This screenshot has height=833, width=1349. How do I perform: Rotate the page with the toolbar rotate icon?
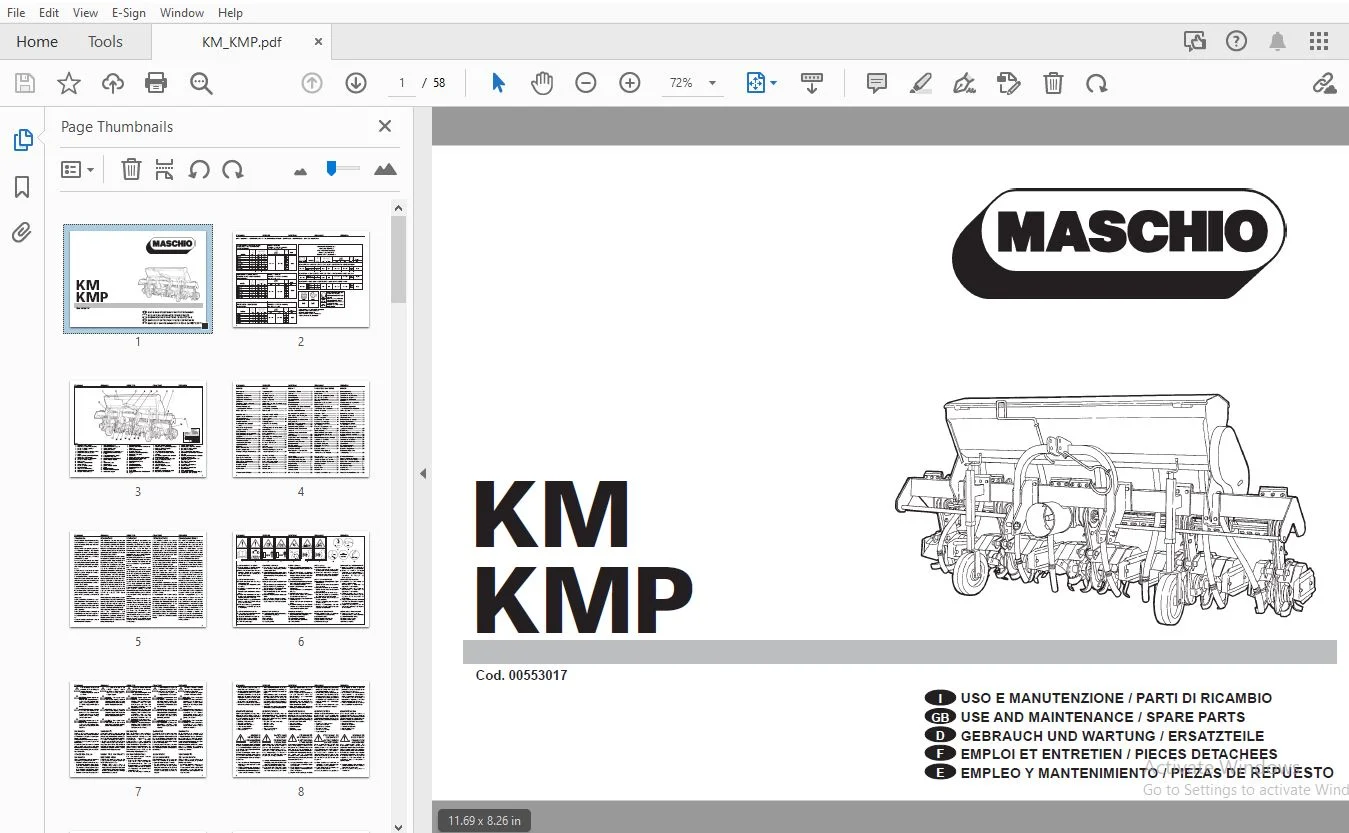(x=1097, y=84)
